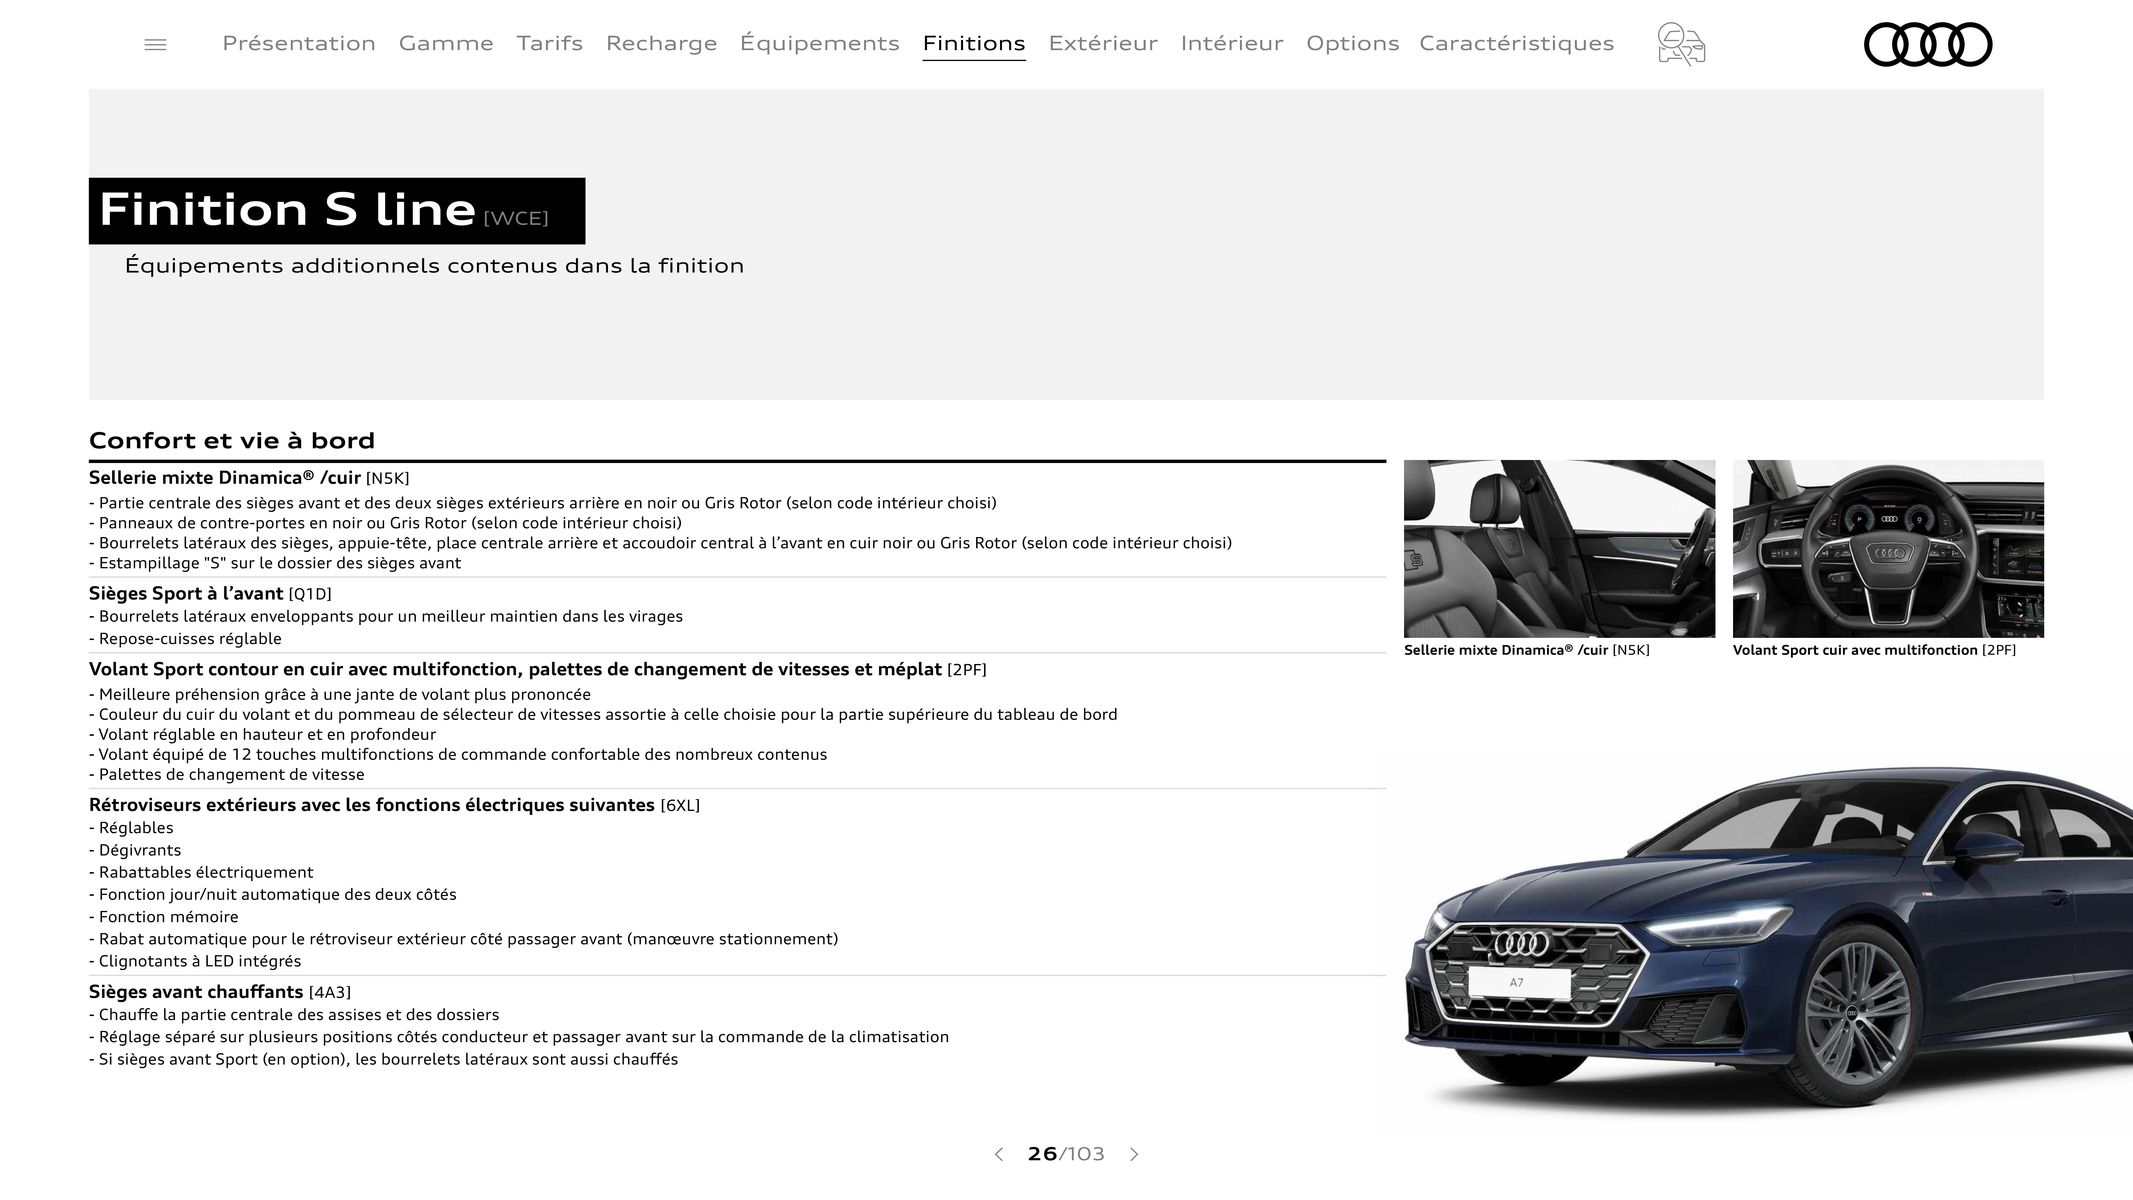The height and width of the screenshot is (1200, 2133).
Task: Click the dealer contact icon
Action: (1681, 44)
